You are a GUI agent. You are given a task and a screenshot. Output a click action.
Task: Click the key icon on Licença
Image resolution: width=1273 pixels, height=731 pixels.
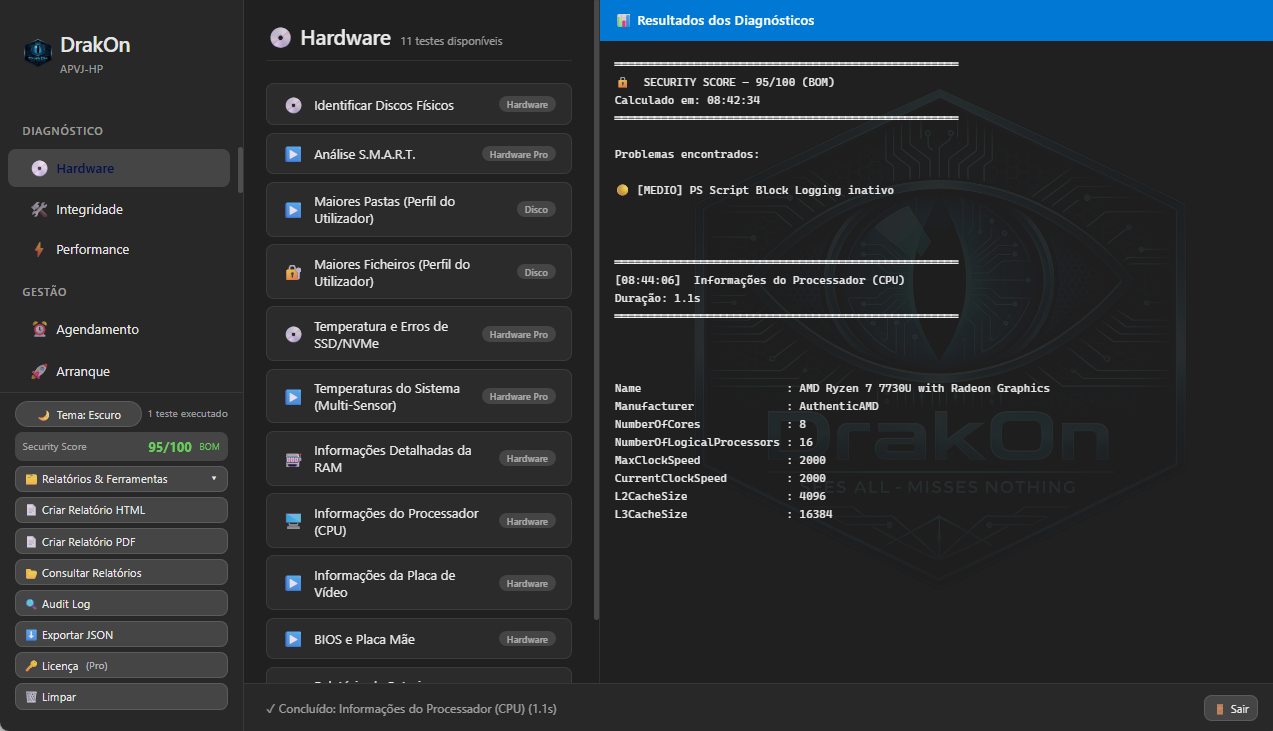tap(31, 666)
